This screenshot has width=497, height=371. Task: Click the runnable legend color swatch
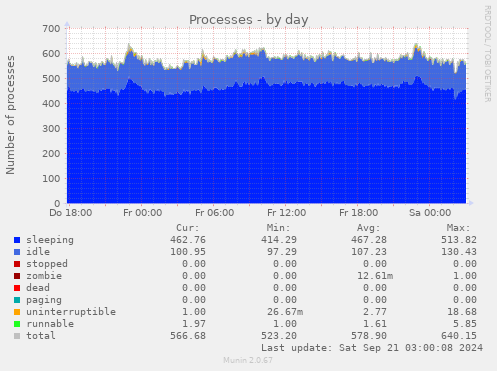coord(17,324)
